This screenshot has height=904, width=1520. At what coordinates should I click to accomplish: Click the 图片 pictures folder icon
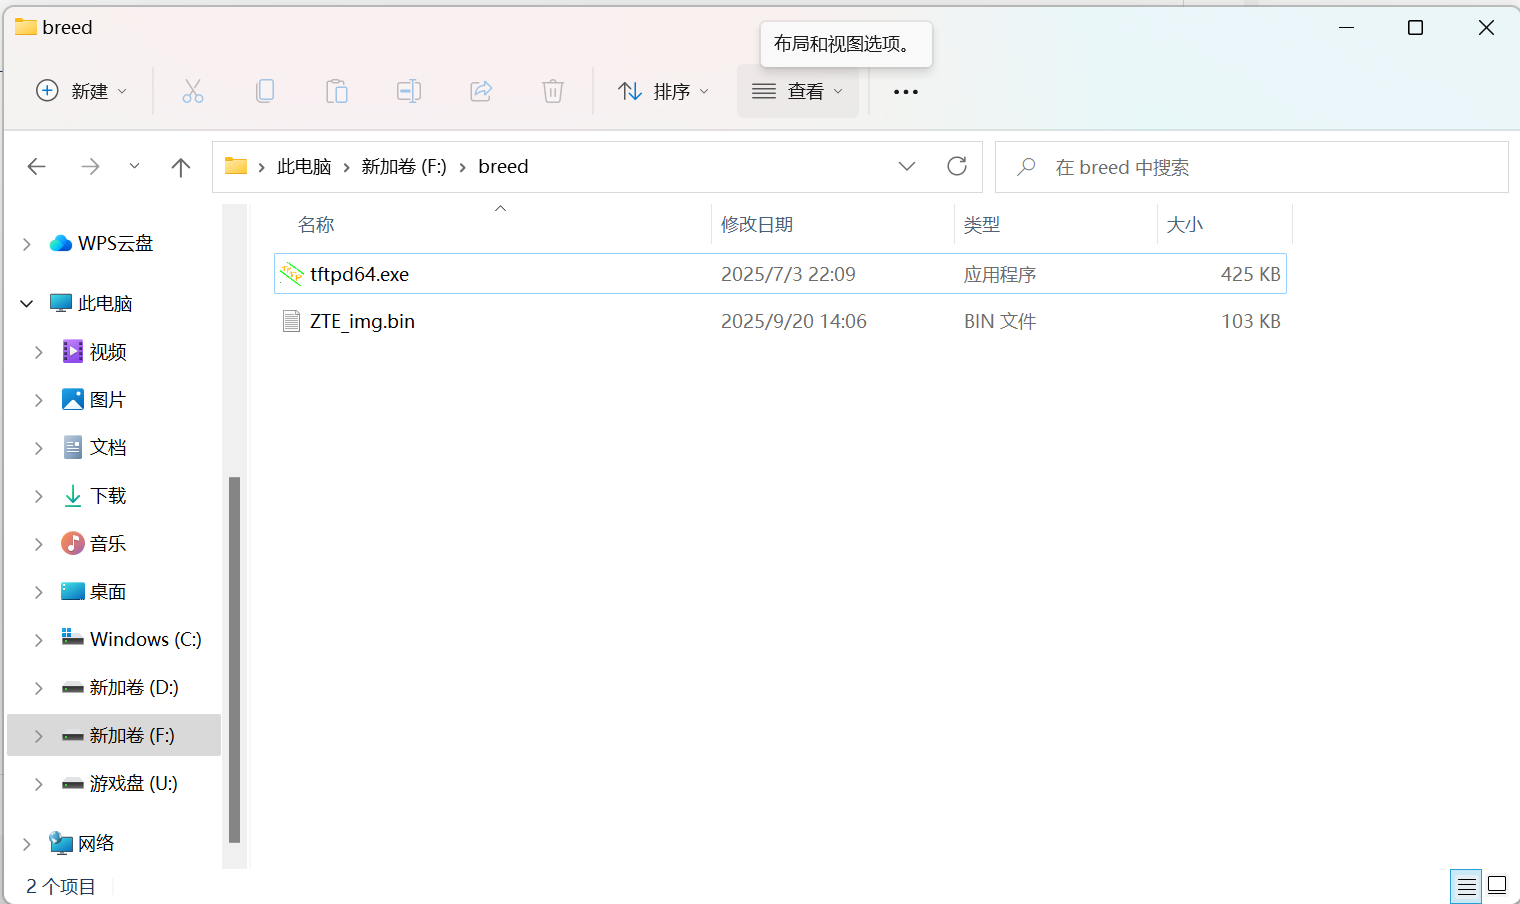pyautogui.click(x=73, y=399)
